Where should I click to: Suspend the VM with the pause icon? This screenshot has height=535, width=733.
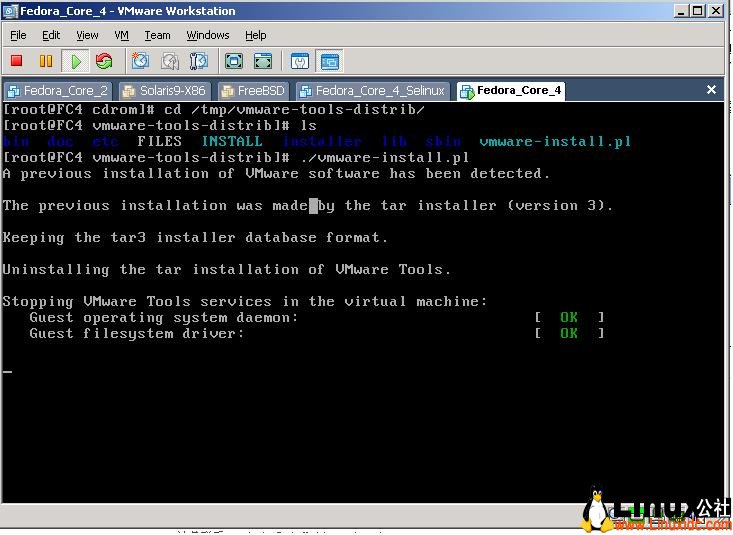(x=46, y=61)
